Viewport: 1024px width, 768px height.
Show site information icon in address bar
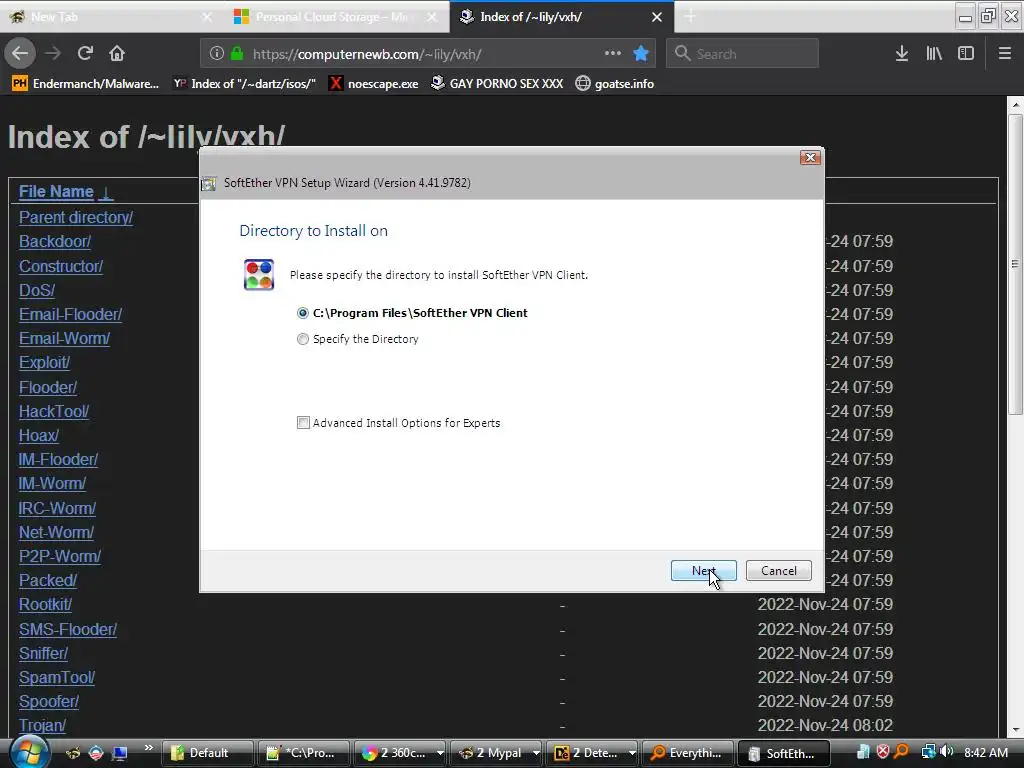217,54
